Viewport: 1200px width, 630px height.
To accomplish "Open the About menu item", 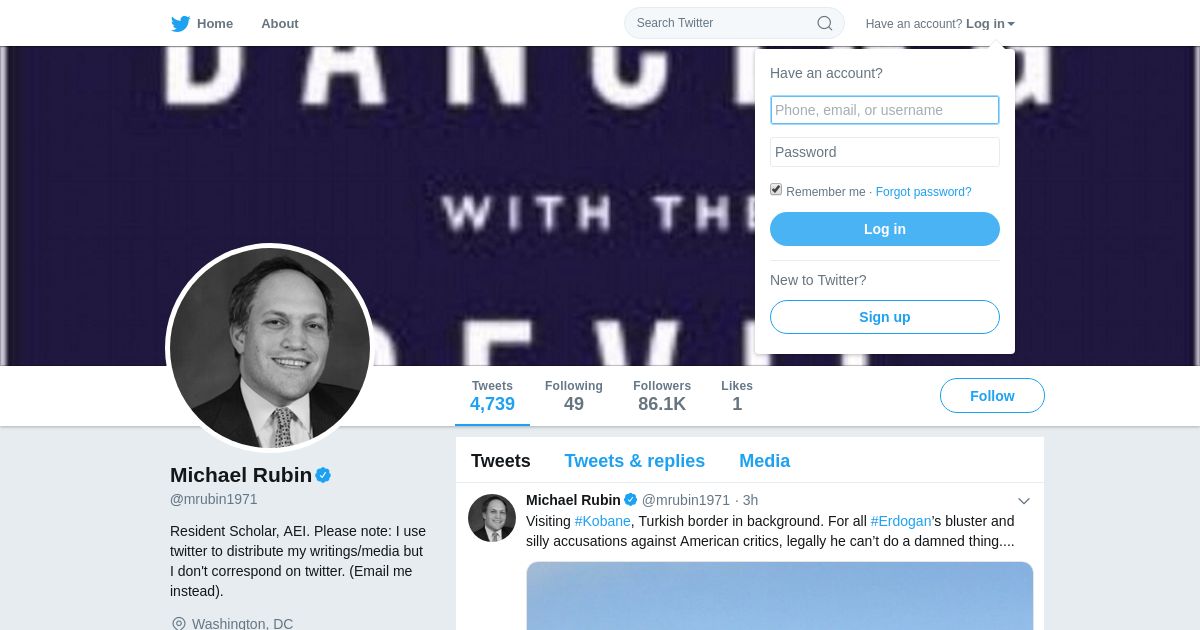I will pos(280,24).
